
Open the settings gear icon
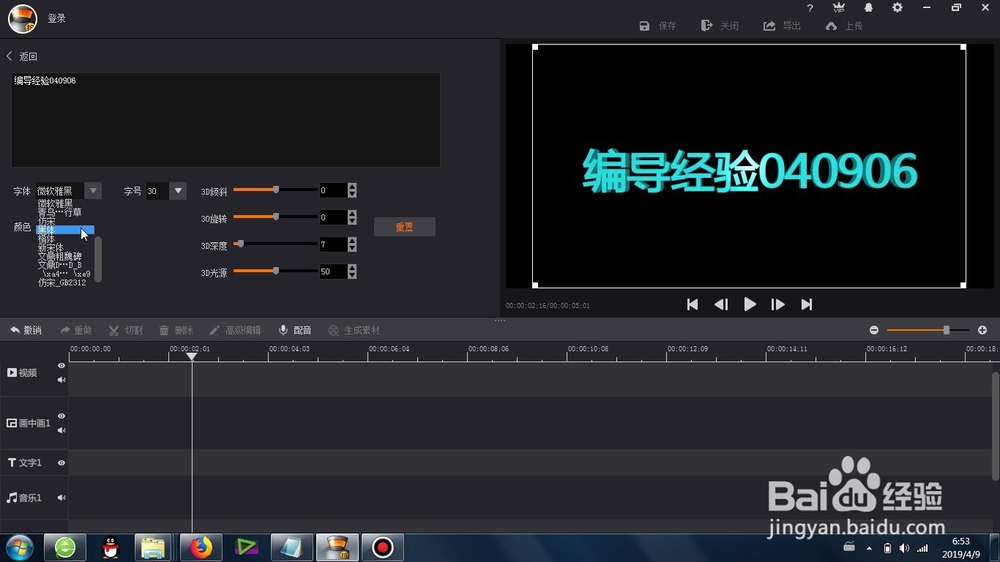coord(897,8)
